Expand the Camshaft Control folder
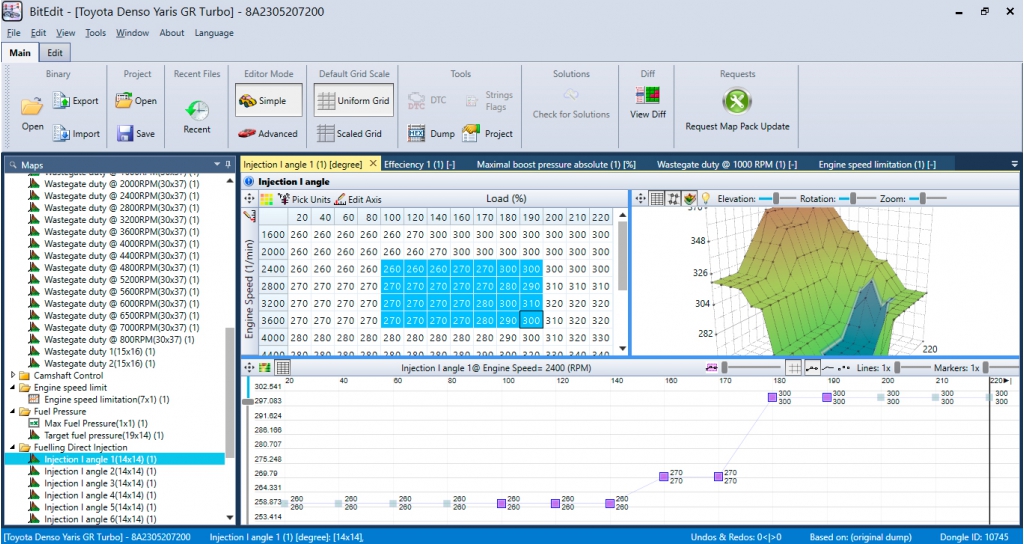The height and width of the screenshot is (544, 1024). [x=14, y=376]
